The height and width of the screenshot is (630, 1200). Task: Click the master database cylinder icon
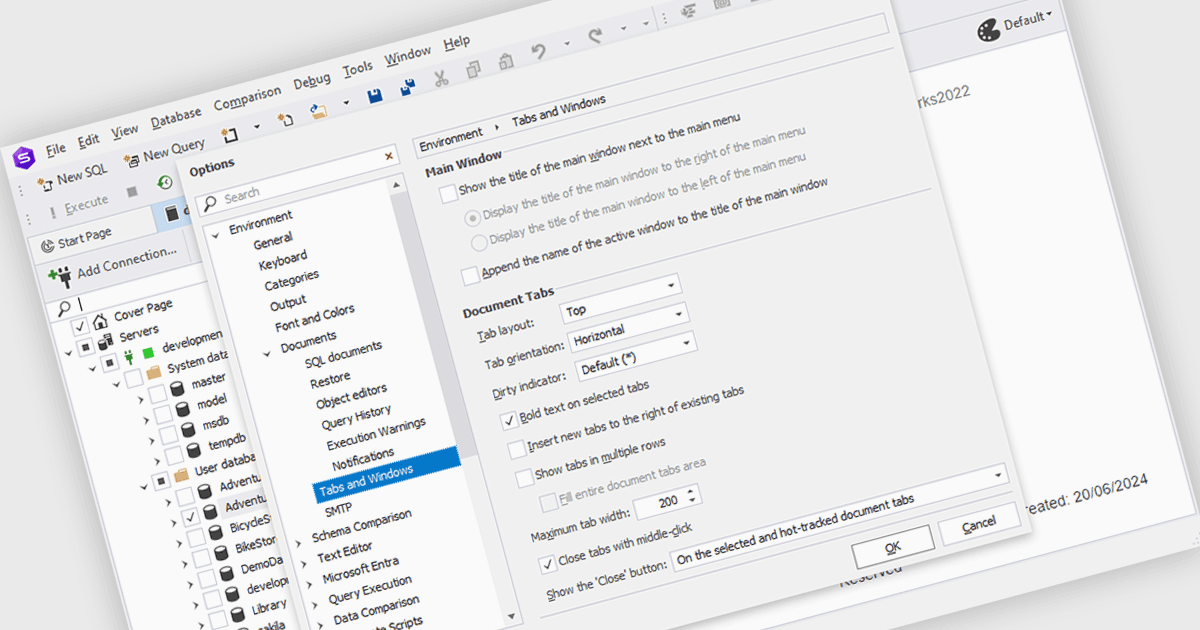tap(179, 388)
